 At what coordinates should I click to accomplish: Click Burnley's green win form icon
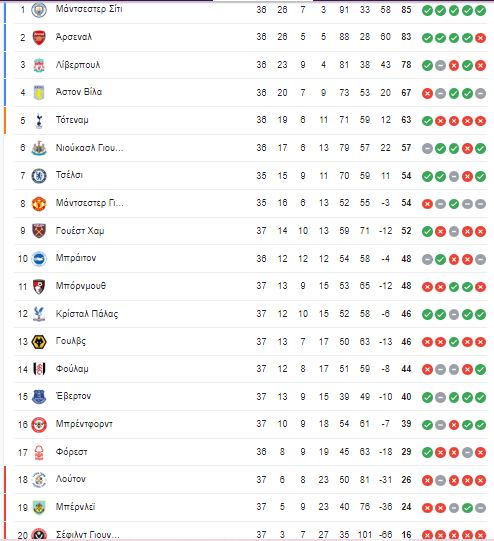point(467,508)
